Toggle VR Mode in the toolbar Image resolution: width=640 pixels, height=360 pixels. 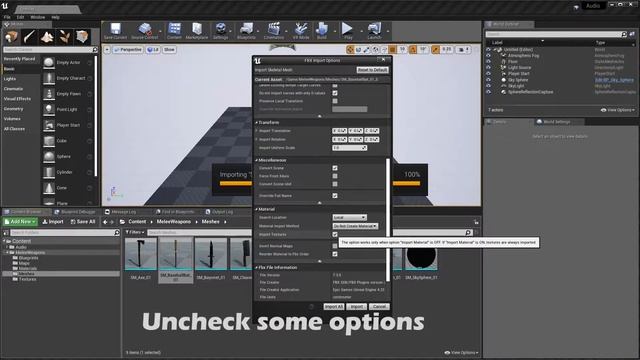[x=301, y=31]
